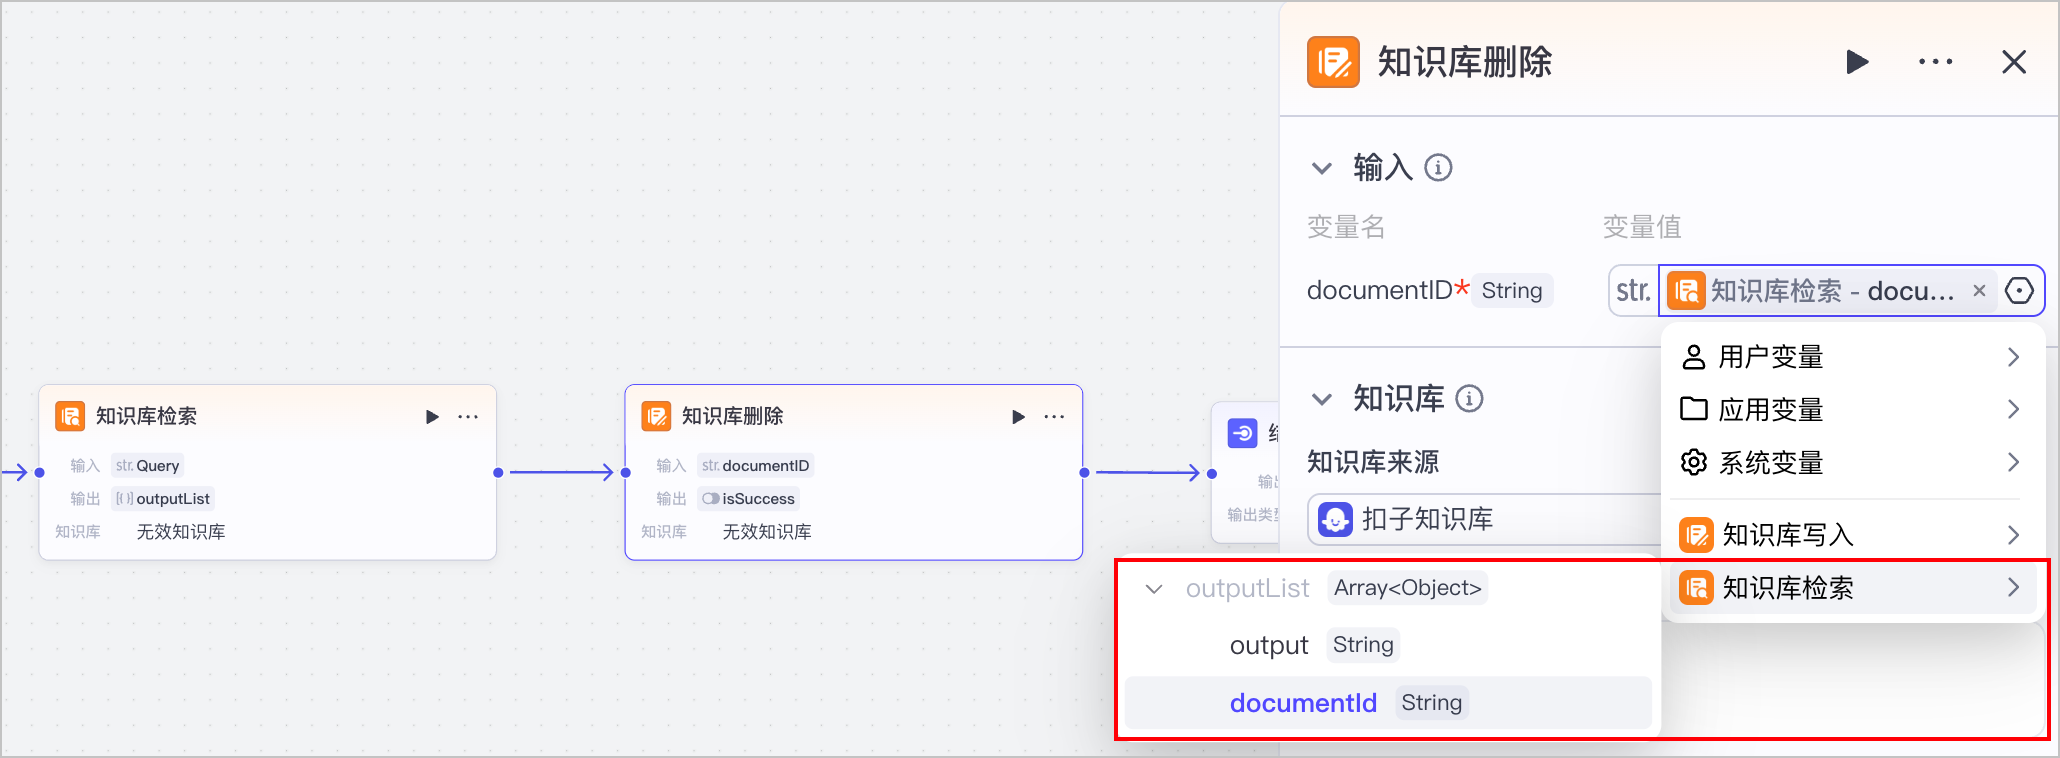Screen dimensions: 2060x758
Task: Click the 知识库来源 label
Action: click(1373, 462)
